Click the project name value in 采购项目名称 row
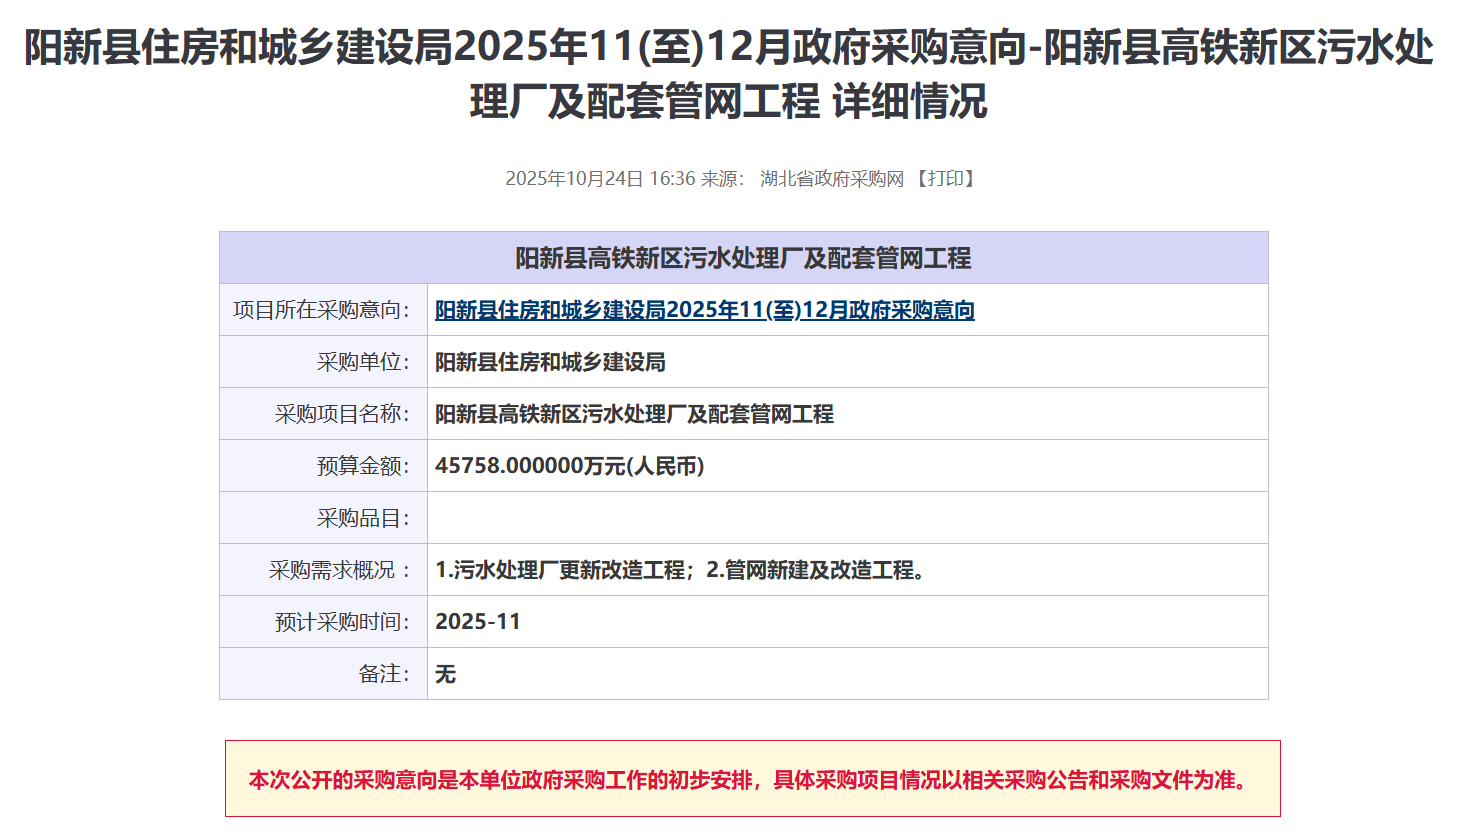 coord(634,415)
